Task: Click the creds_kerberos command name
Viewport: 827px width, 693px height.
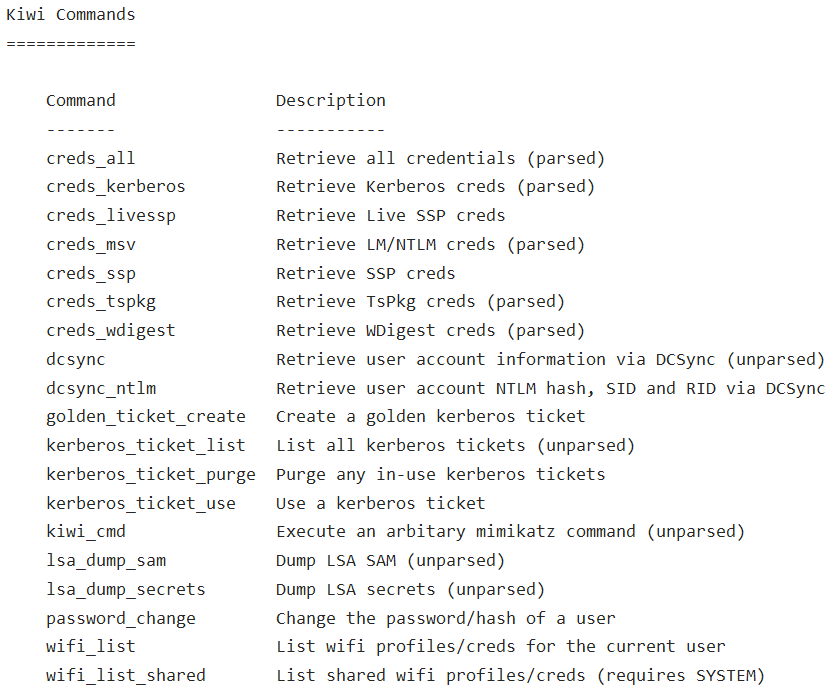Action: (x=115, y=187)
